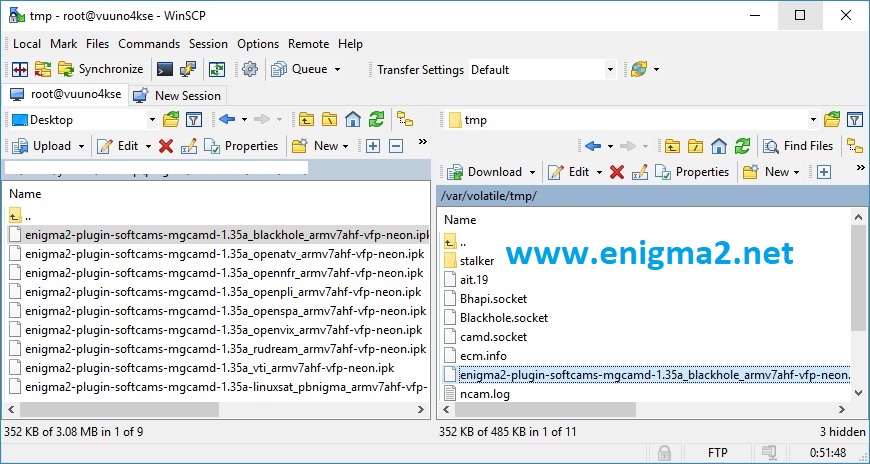Go to local home directory icon

tap(353, 119)
